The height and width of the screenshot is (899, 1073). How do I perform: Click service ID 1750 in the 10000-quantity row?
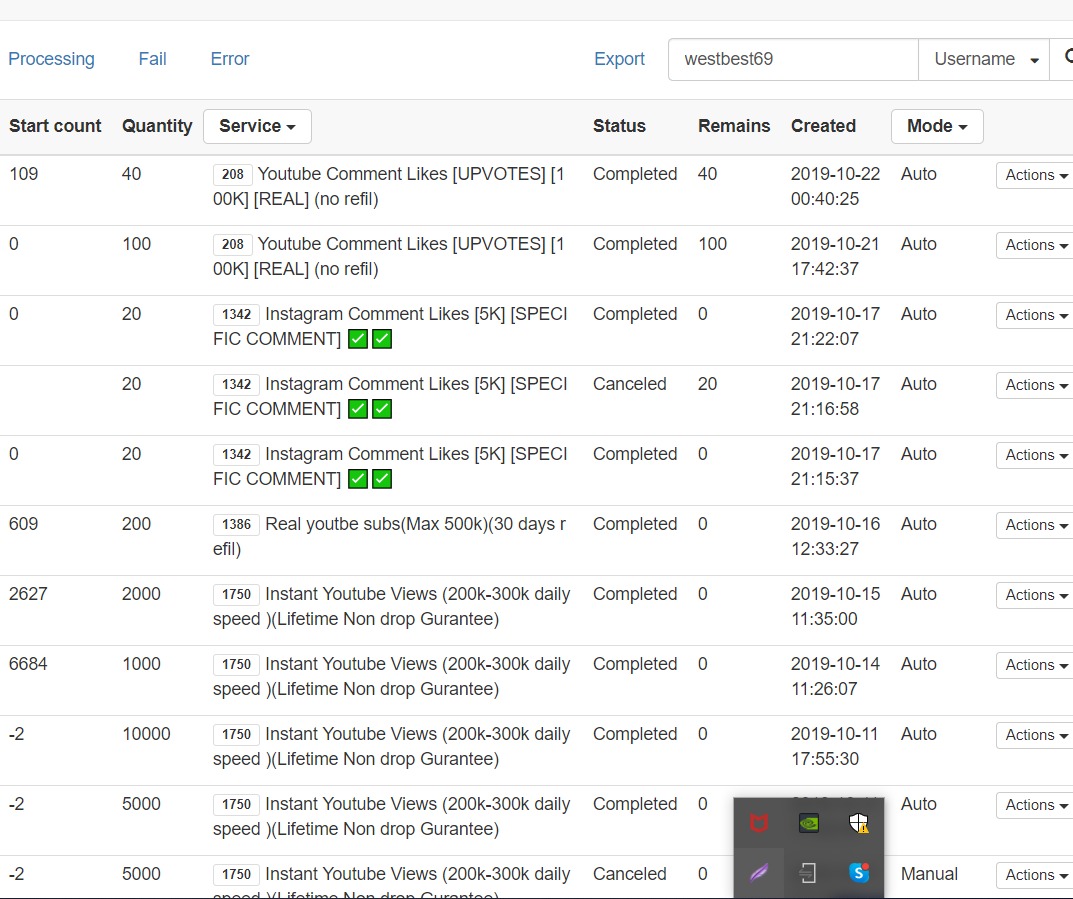pos(236,734)
